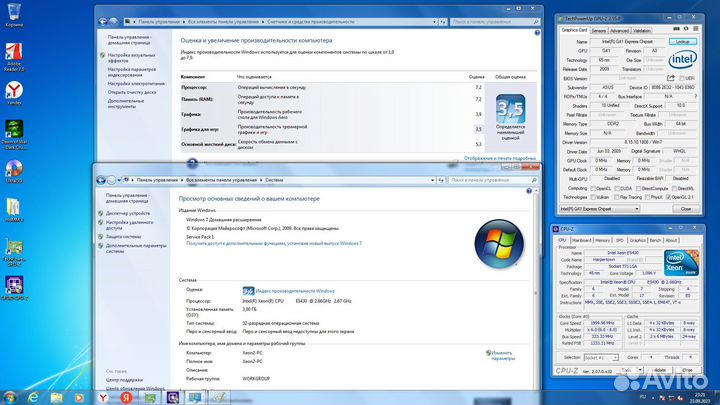Click the change settings link beside computer name
Viewport: 720px width, 405px height.
(x=502, y=356)
